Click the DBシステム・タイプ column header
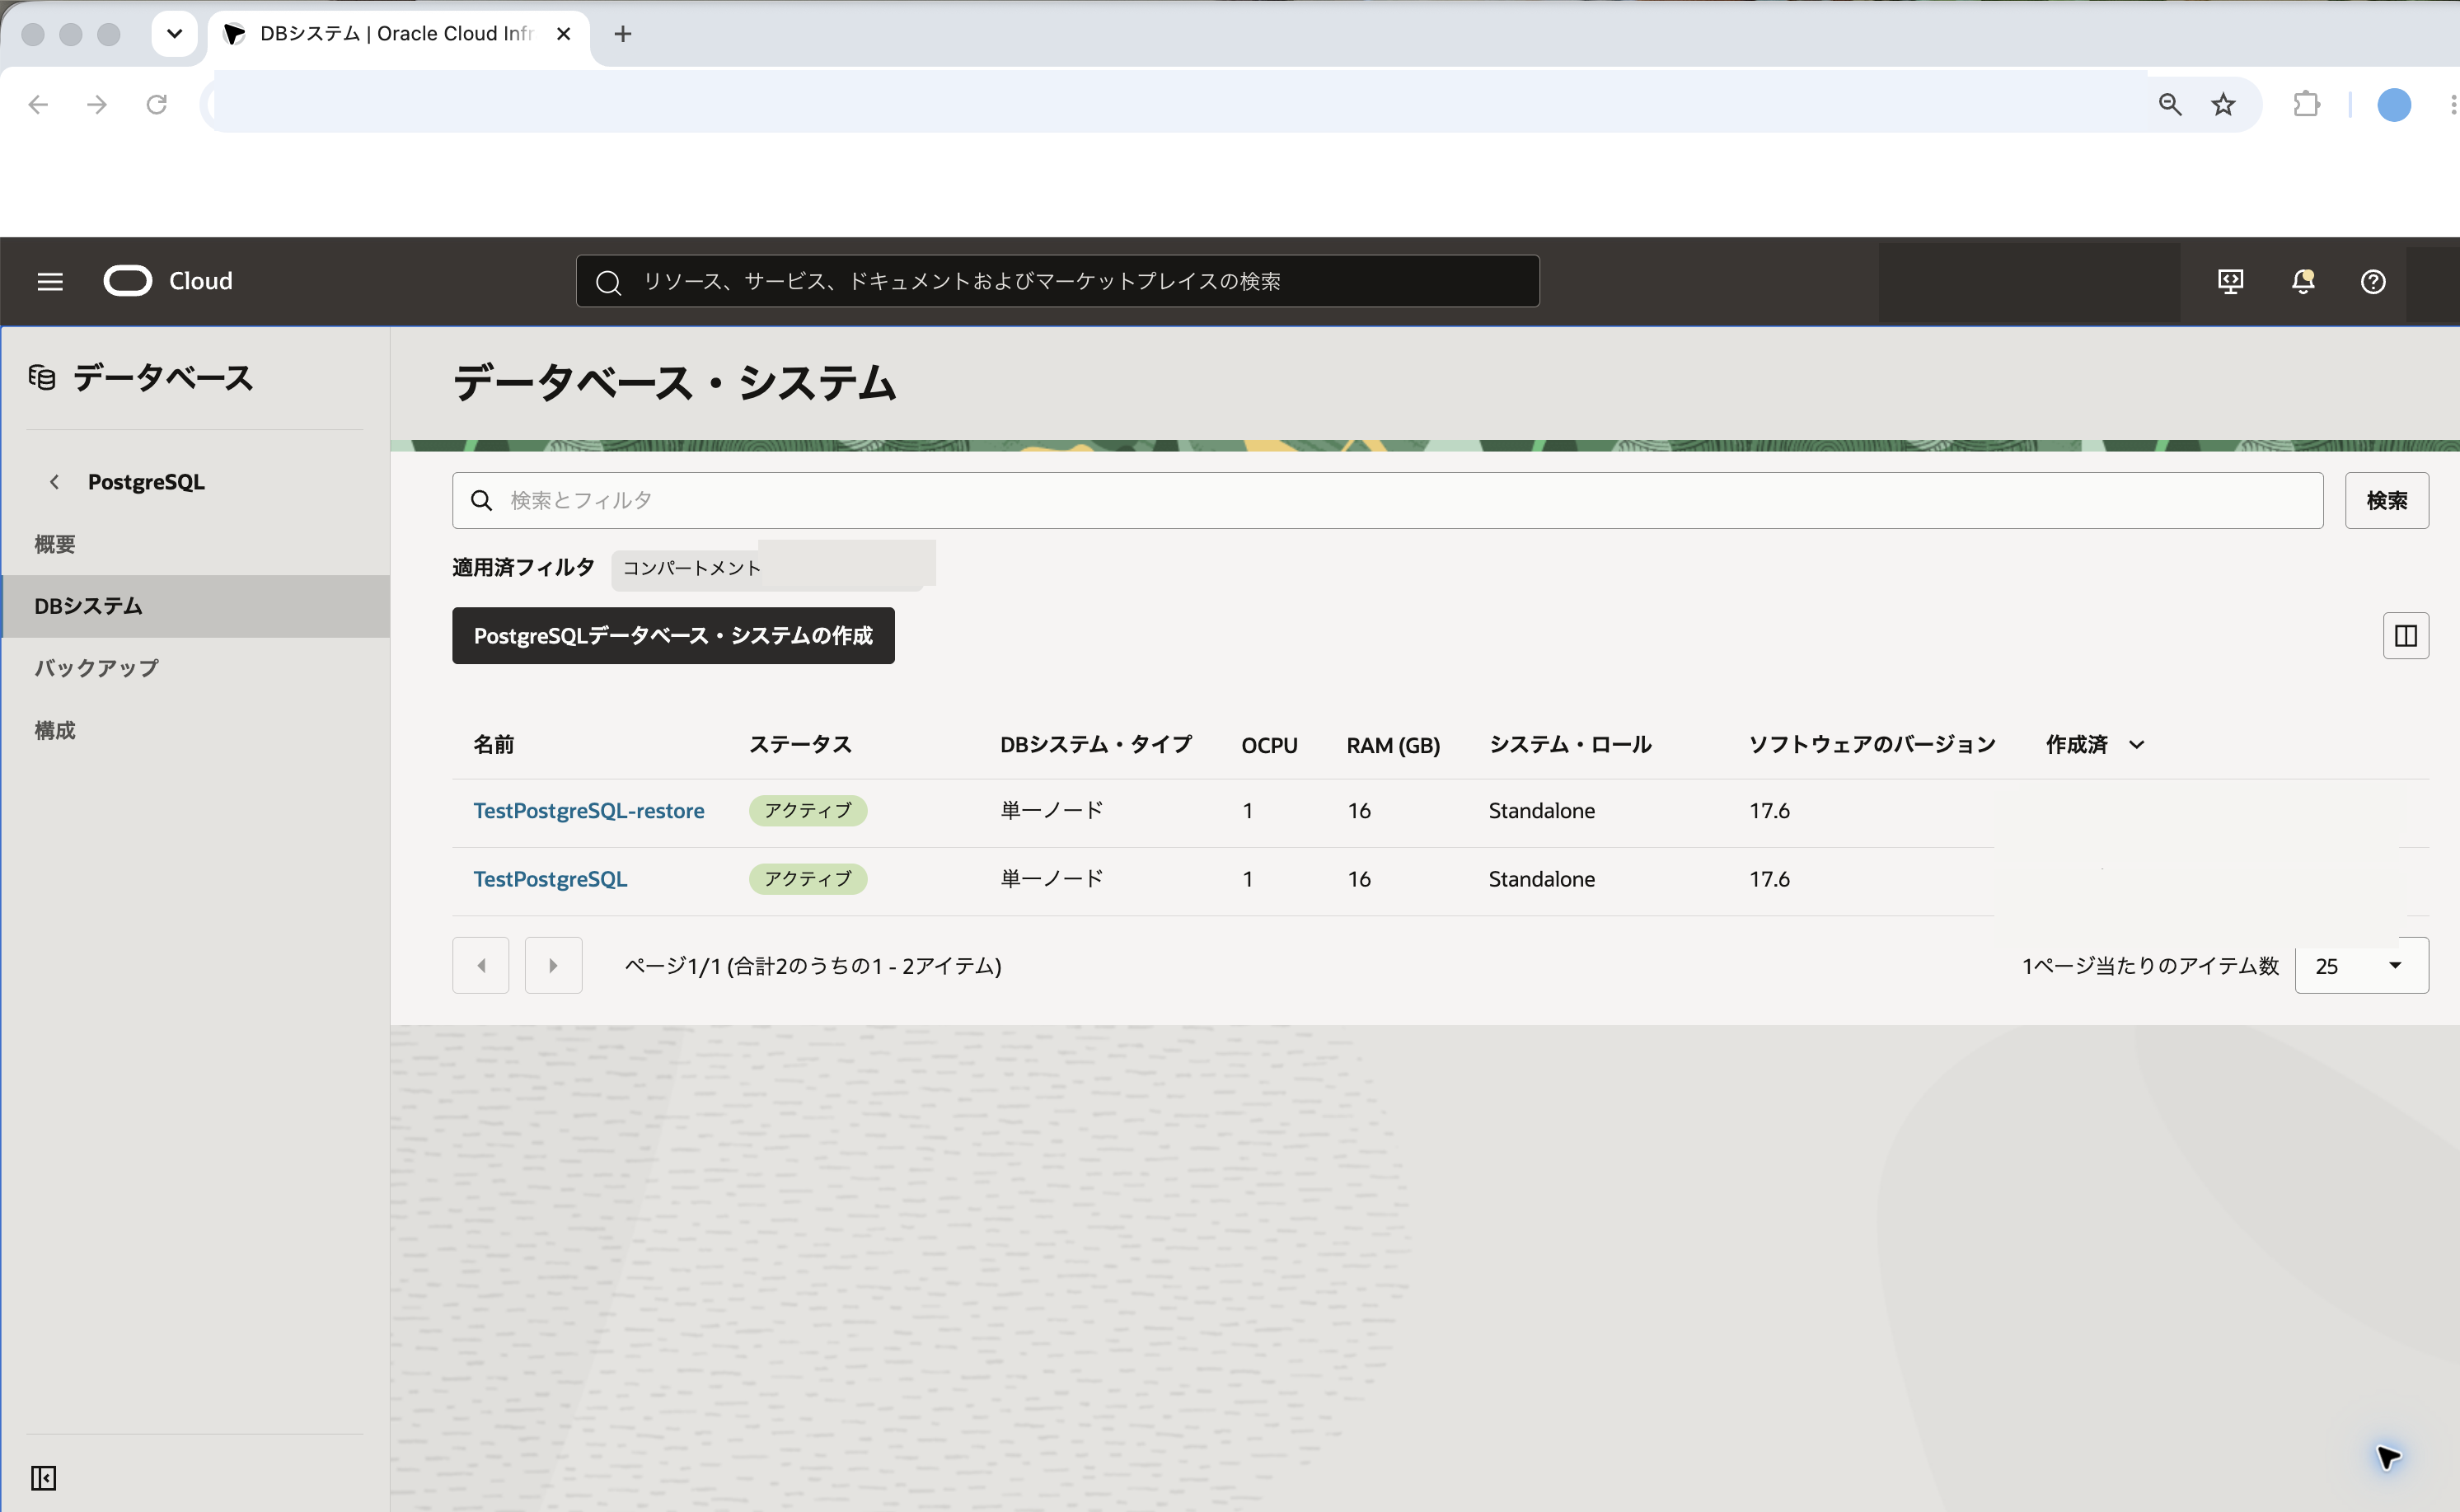 pos(1096,744)
